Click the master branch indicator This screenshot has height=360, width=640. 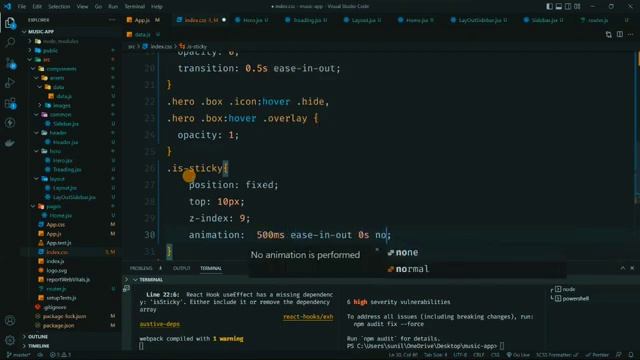[19, 355]
